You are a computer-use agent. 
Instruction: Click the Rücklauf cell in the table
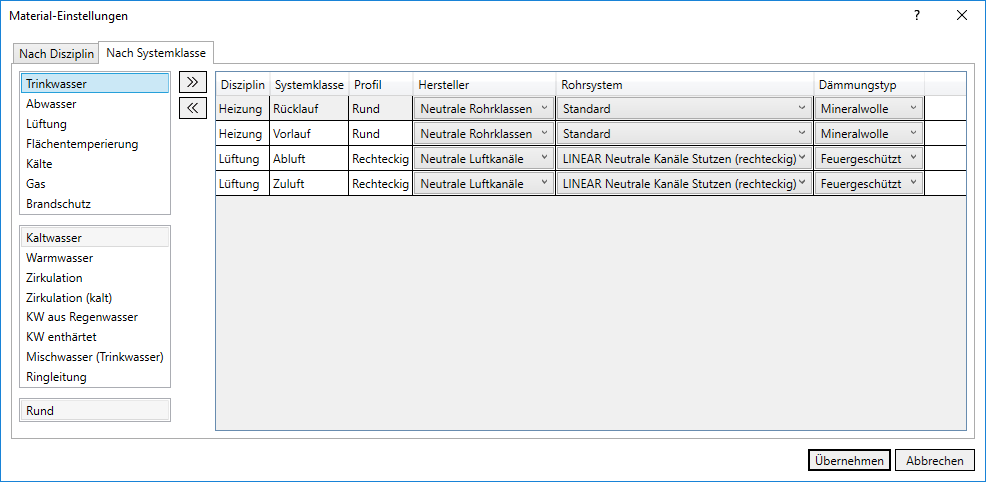pyautogui.click(x=309, y=109)
